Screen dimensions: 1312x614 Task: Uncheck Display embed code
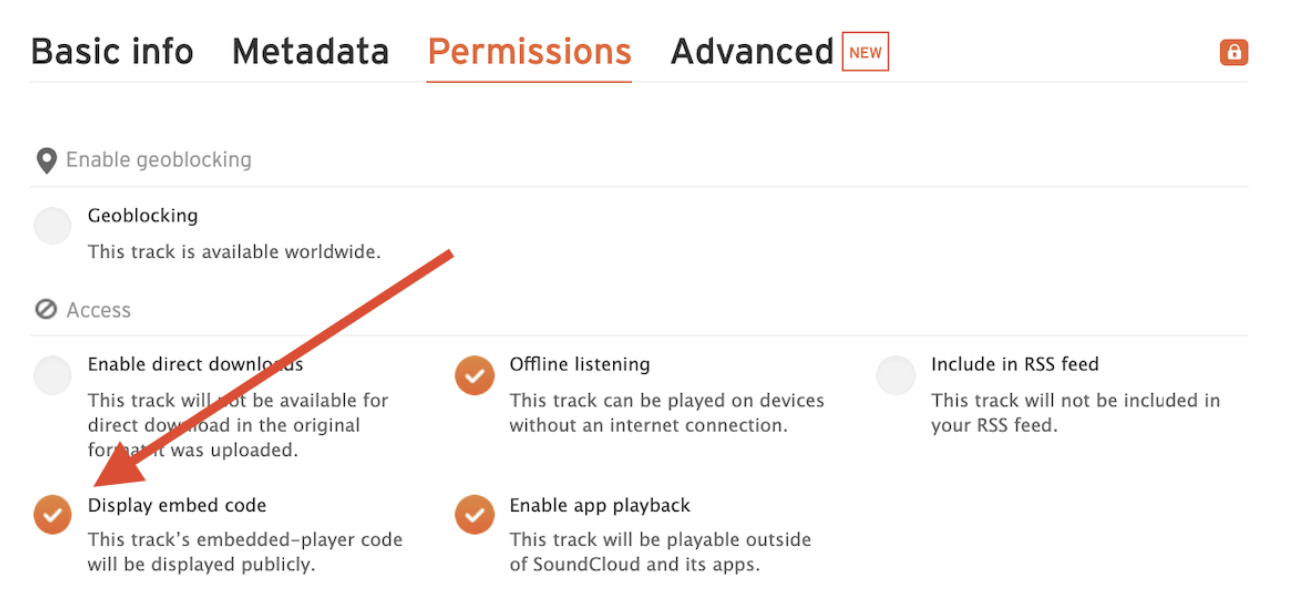[52, 515]
